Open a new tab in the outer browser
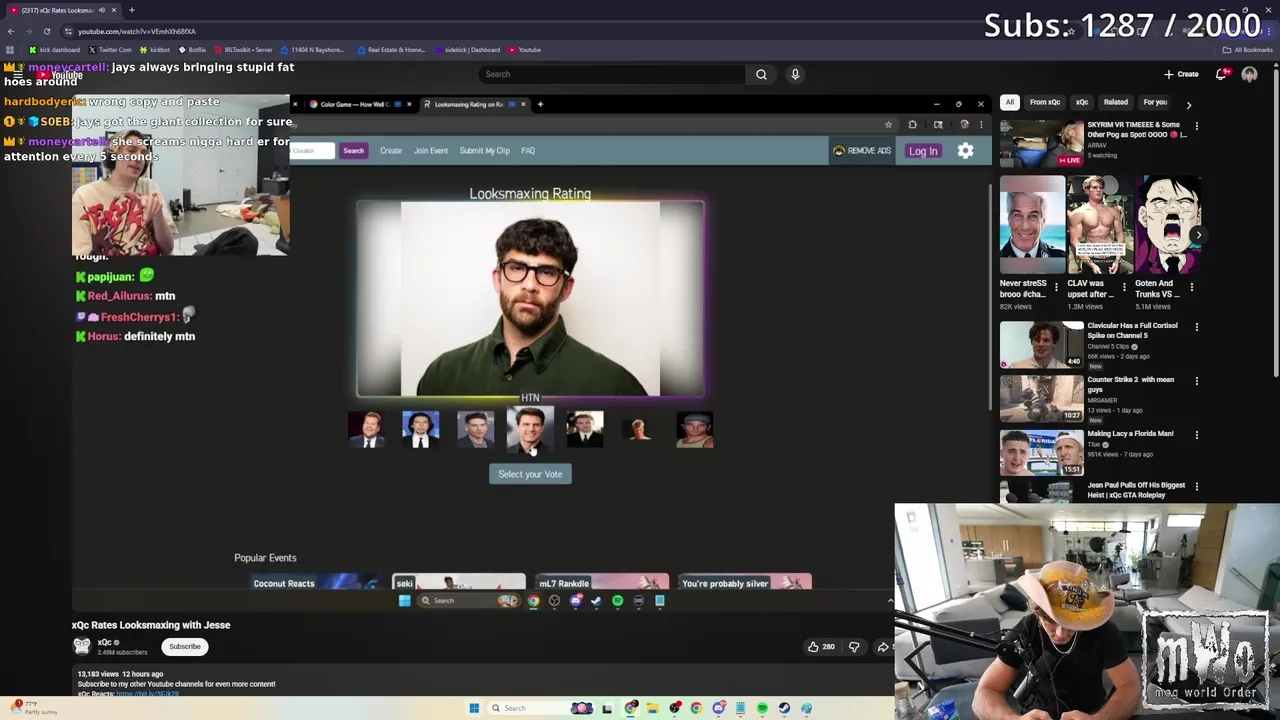 click(131, 10)
